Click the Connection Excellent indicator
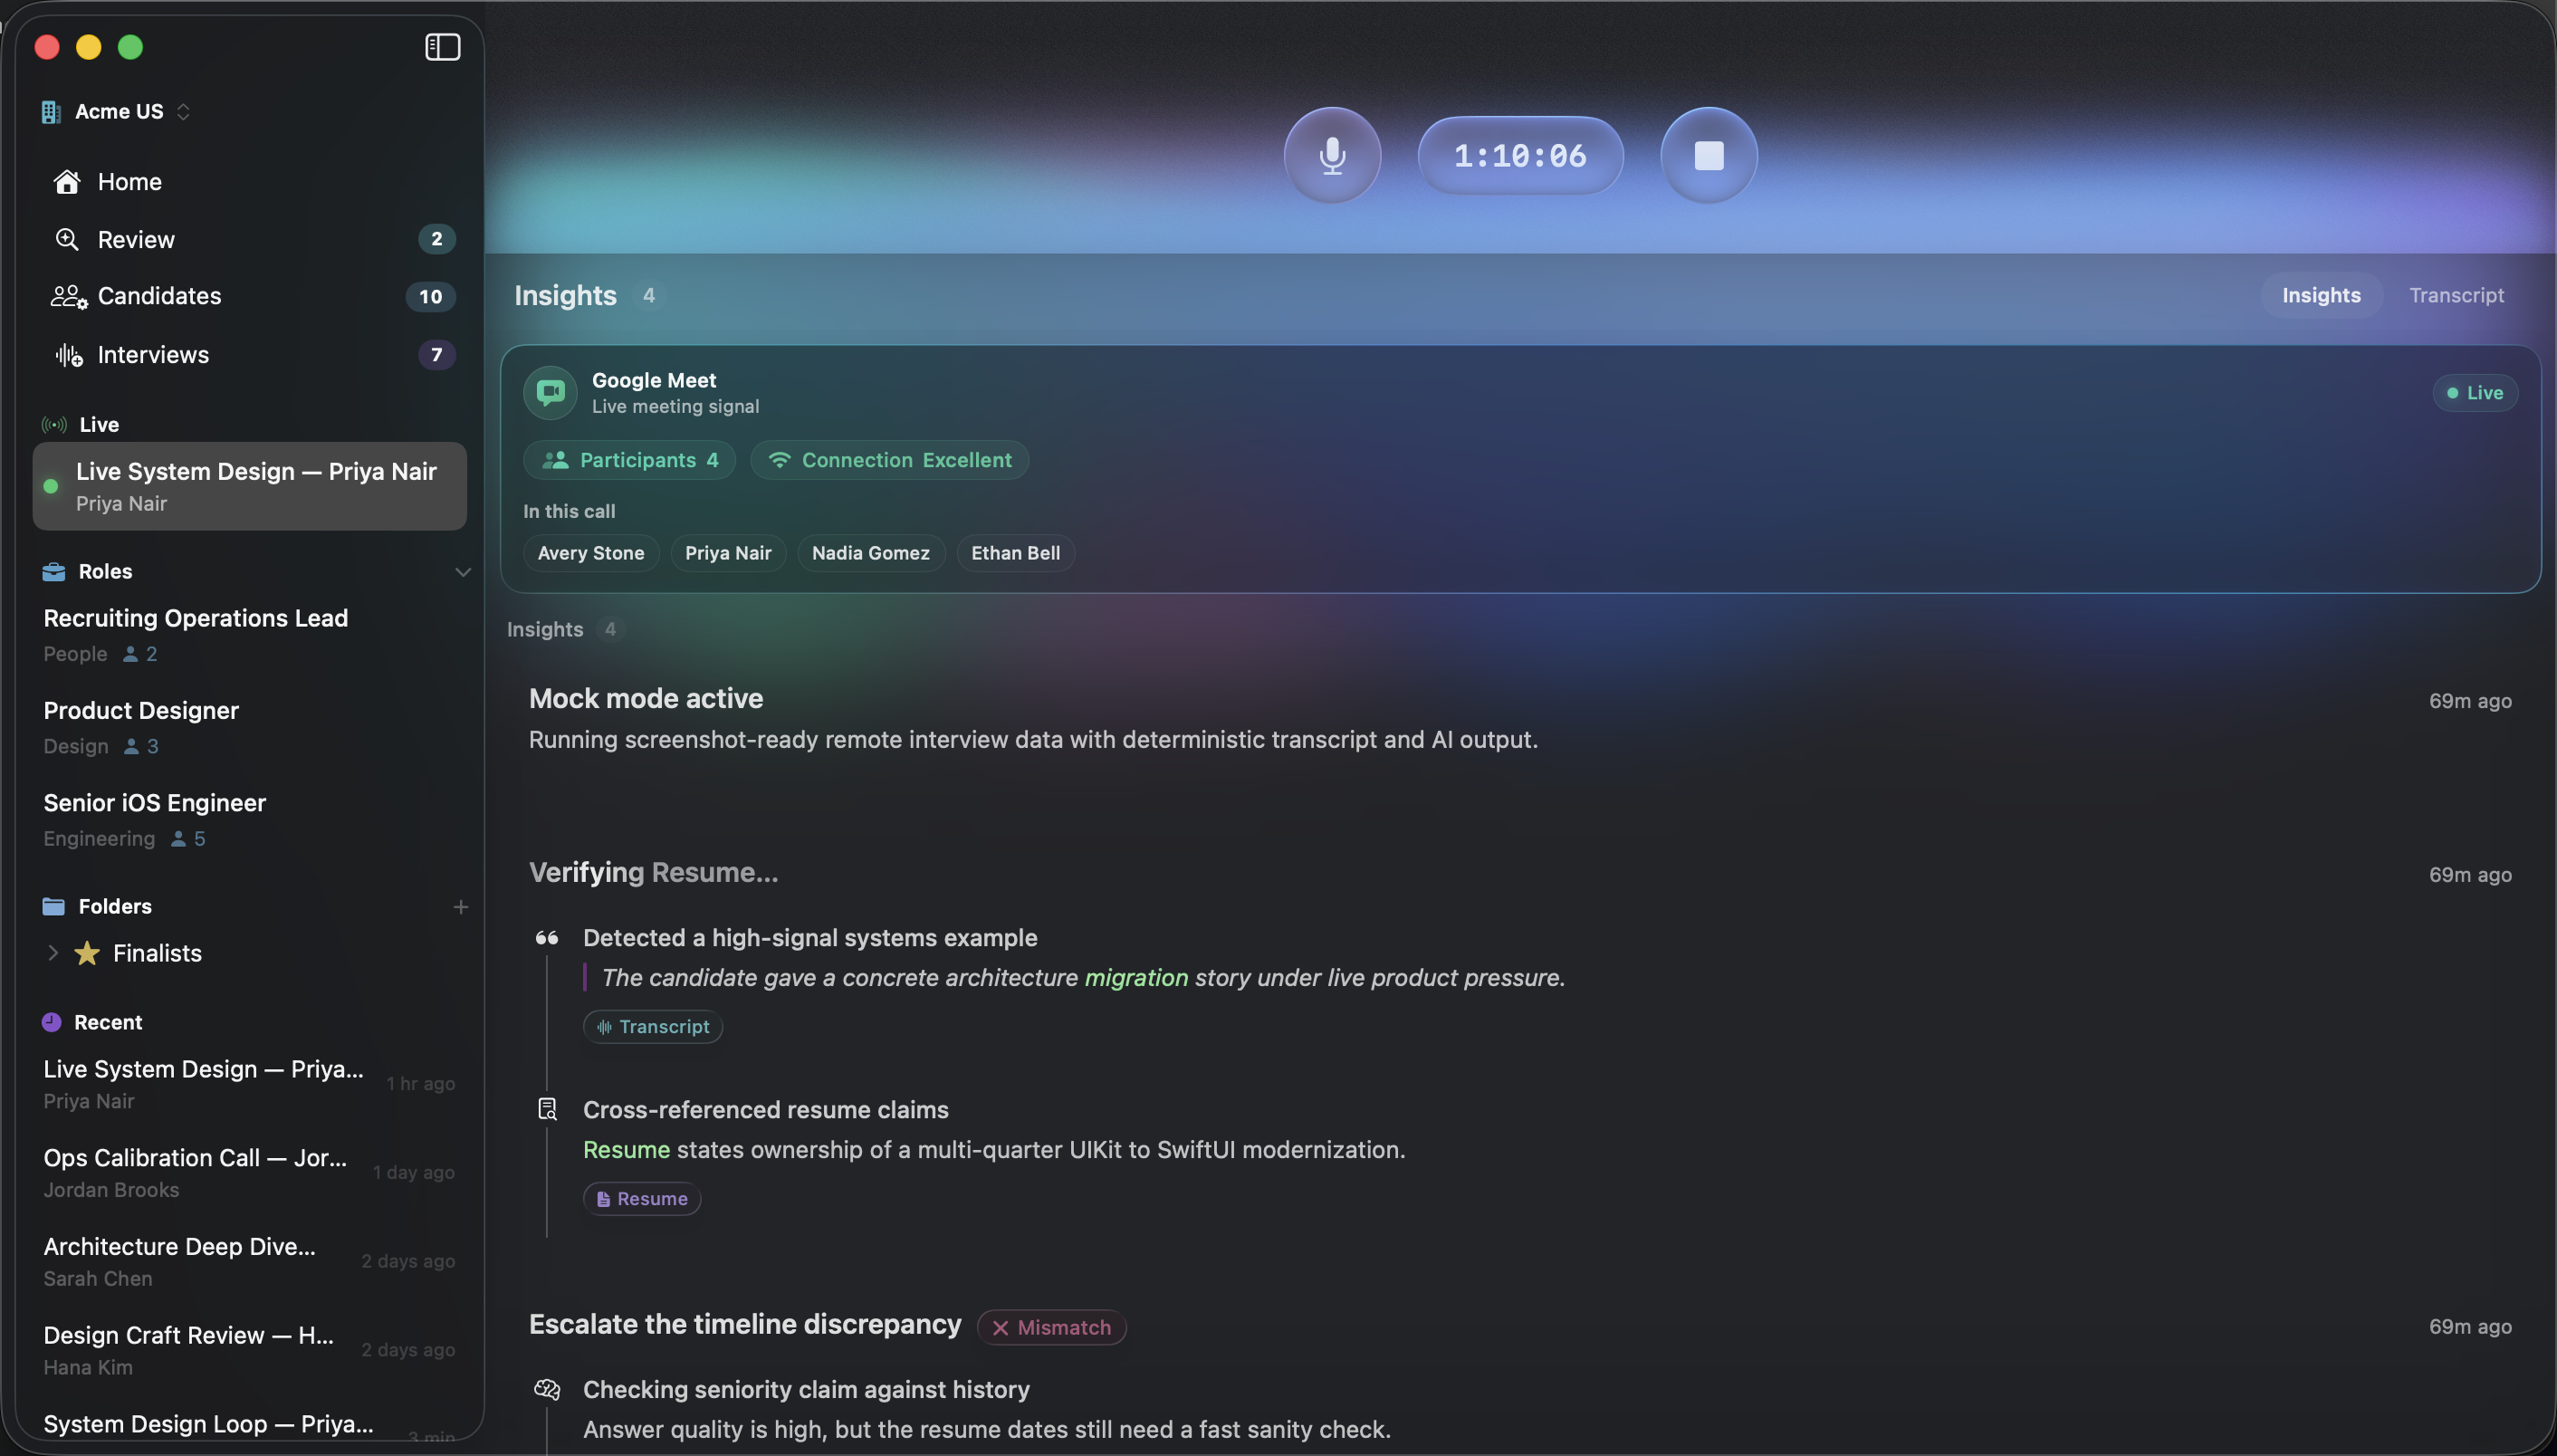Viewport: 2557px width, 1456px height. tap(889, 460)
